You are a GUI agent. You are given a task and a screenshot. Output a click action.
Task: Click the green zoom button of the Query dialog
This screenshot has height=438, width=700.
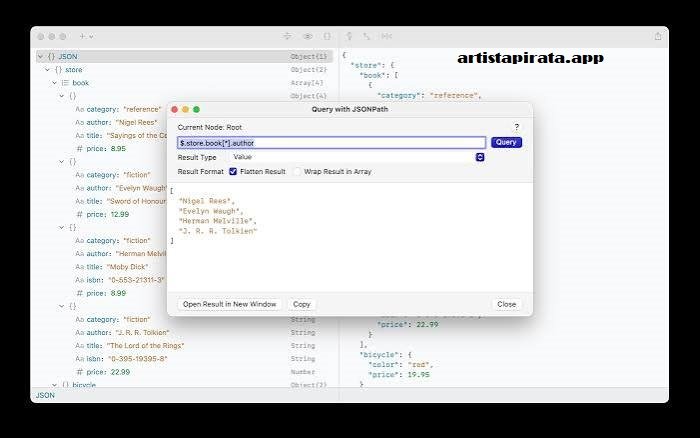[196, 109]
